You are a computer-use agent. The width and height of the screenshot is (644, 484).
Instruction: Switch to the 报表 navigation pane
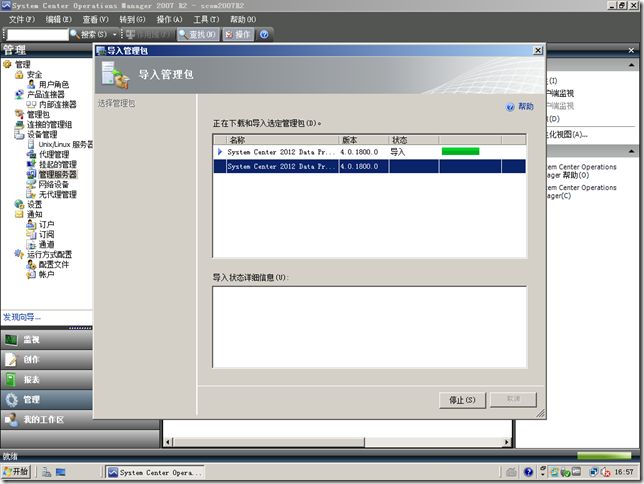point(46,380)
